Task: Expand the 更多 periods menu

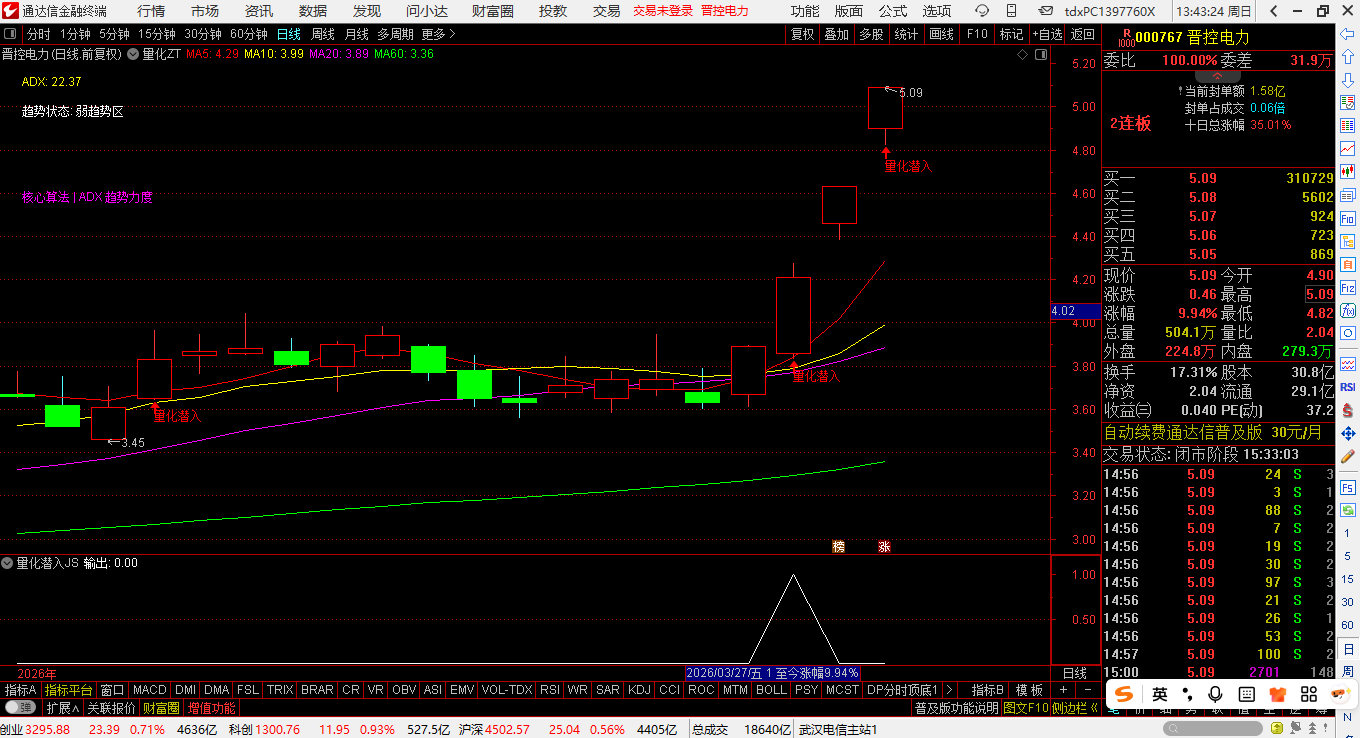Action: 438,34
